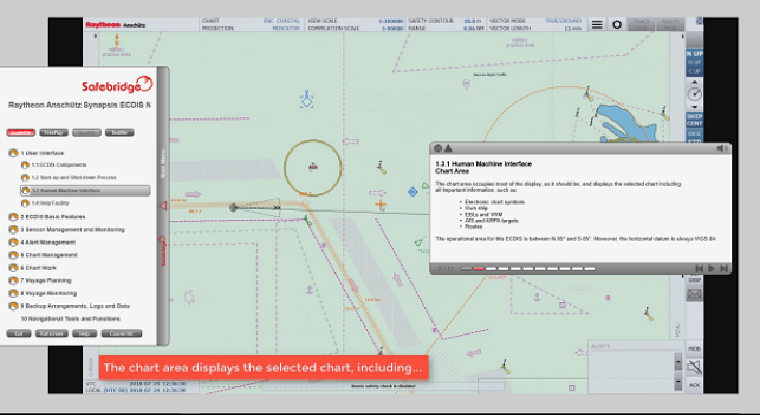Expand 7 Voyage Planning section
This screenshot has width=760, height=415.
click(45, 281)
